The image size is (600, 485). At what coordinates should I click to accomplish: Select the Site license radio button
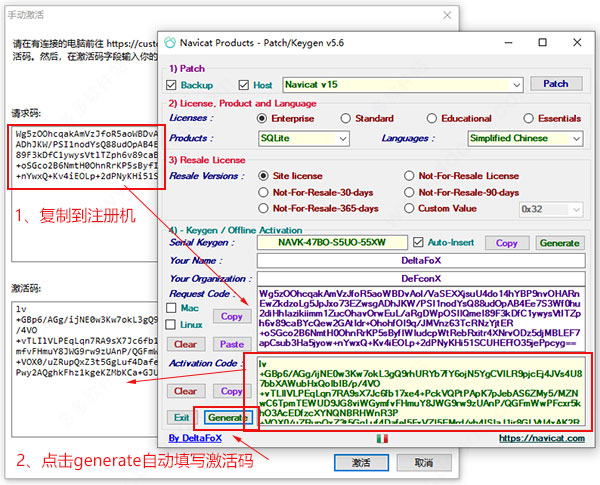pyautogui.click(x=263, y=176)
